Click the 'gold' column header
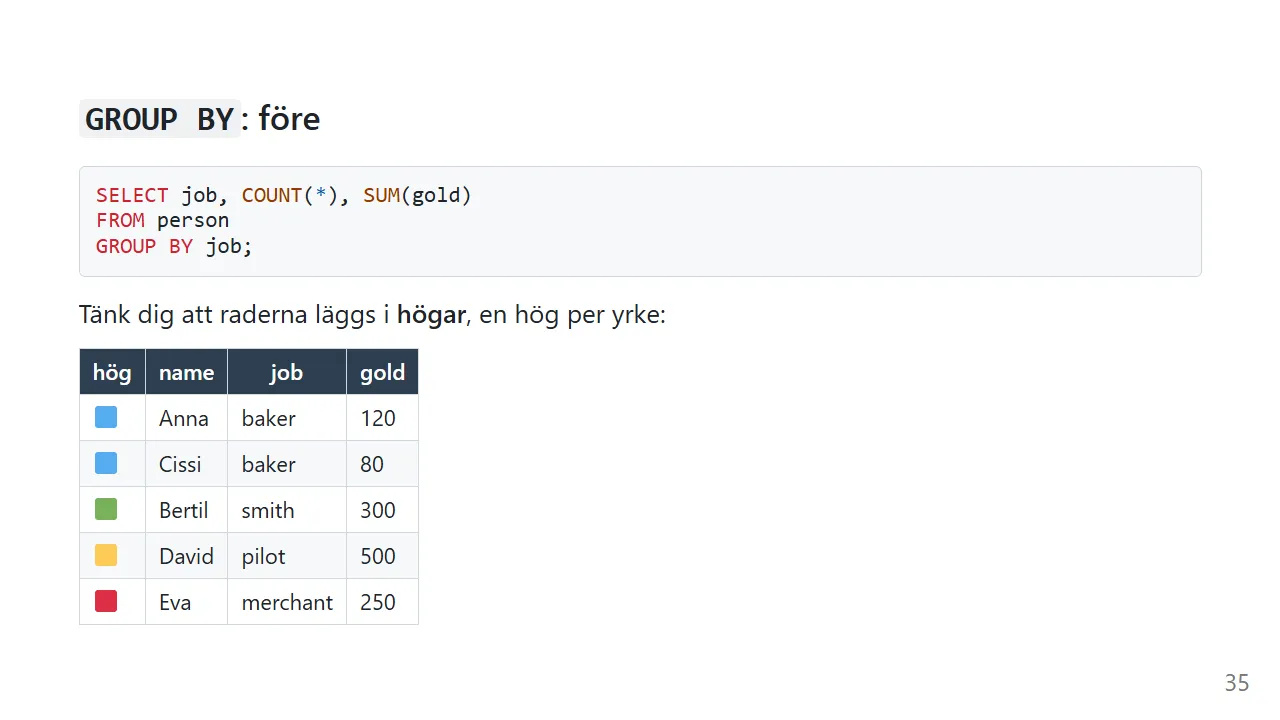The height and width of the screenshot is (720, 1280). point(382,372)
